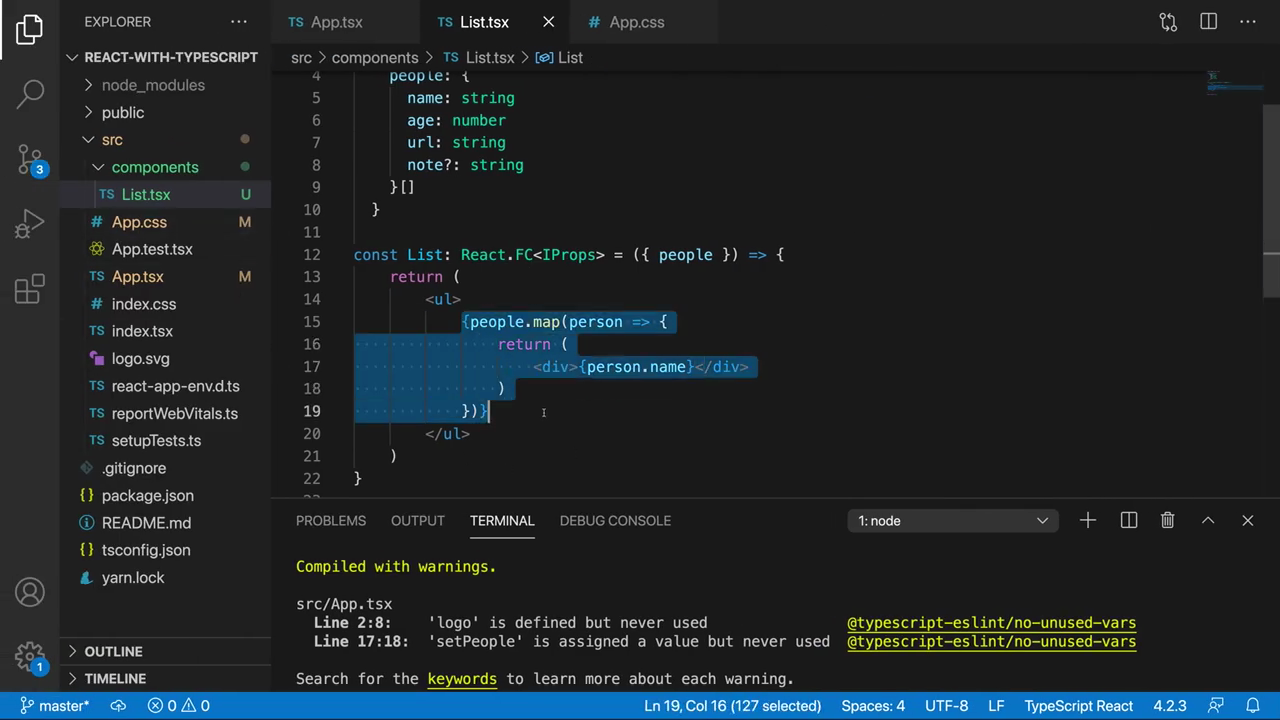Expand the OUTLINE section

(x=165, y=651)
